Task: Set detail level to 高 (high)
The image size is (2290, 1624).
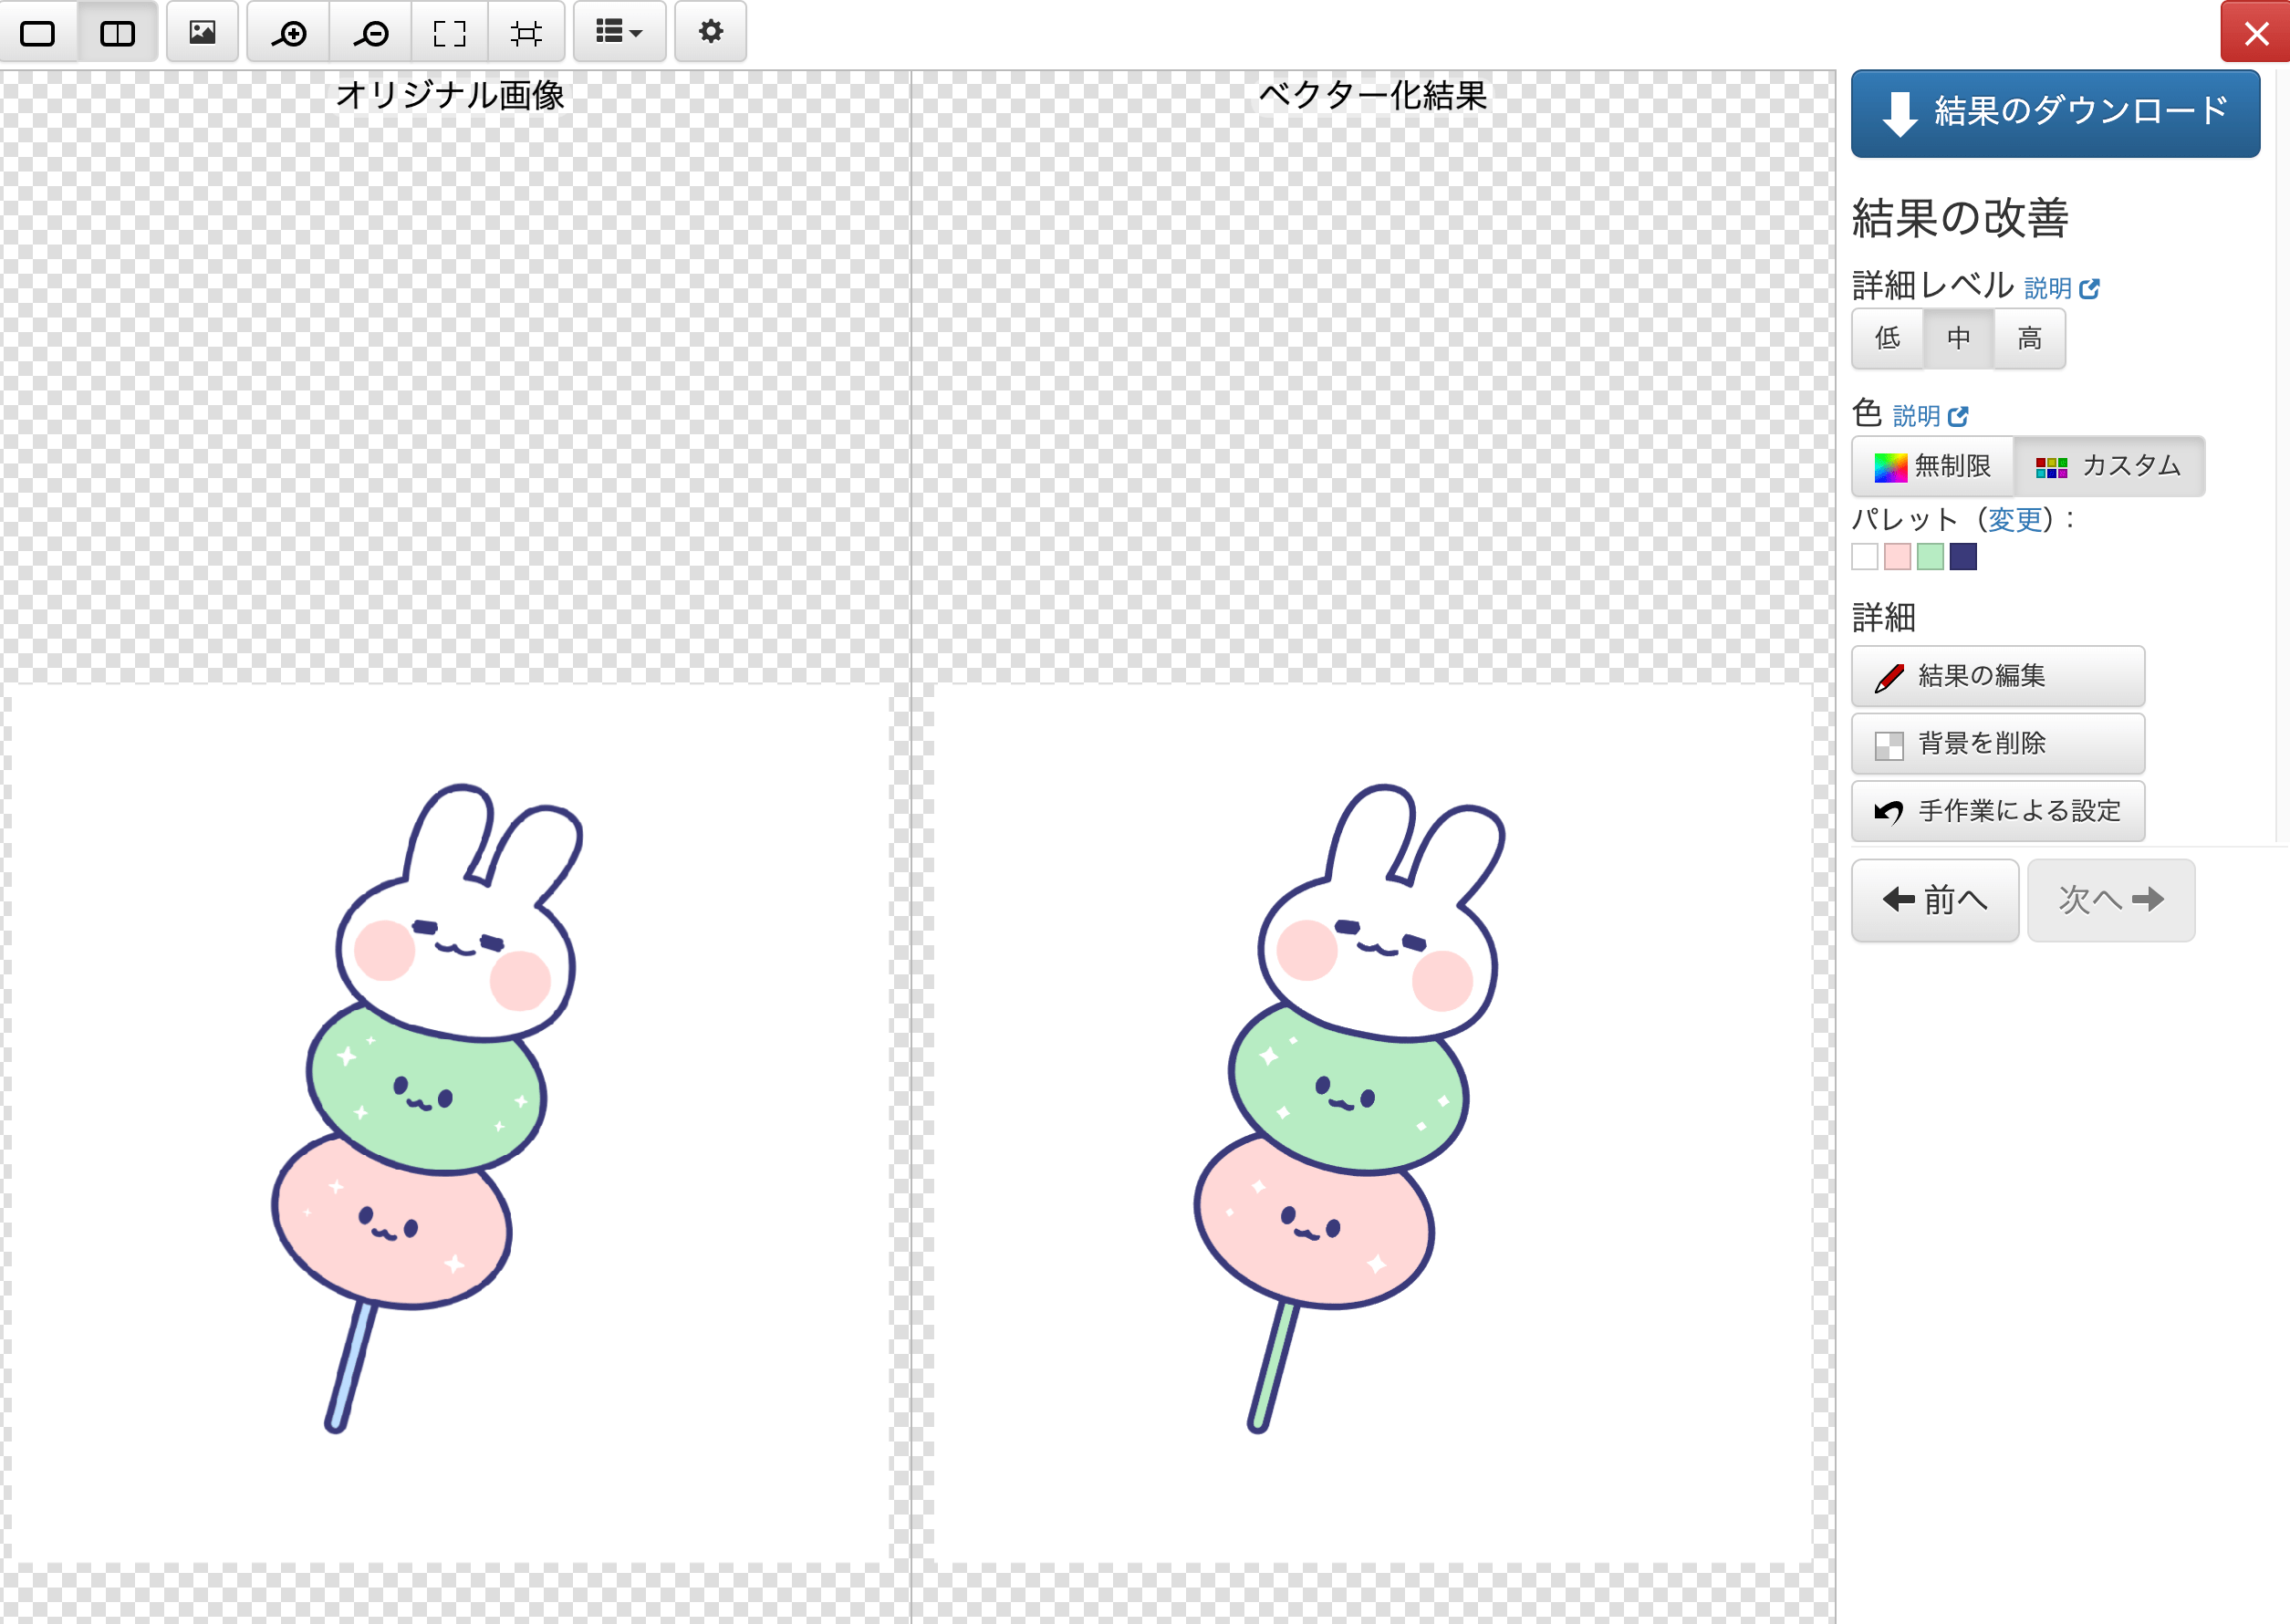Action: tap(2029, 338)
